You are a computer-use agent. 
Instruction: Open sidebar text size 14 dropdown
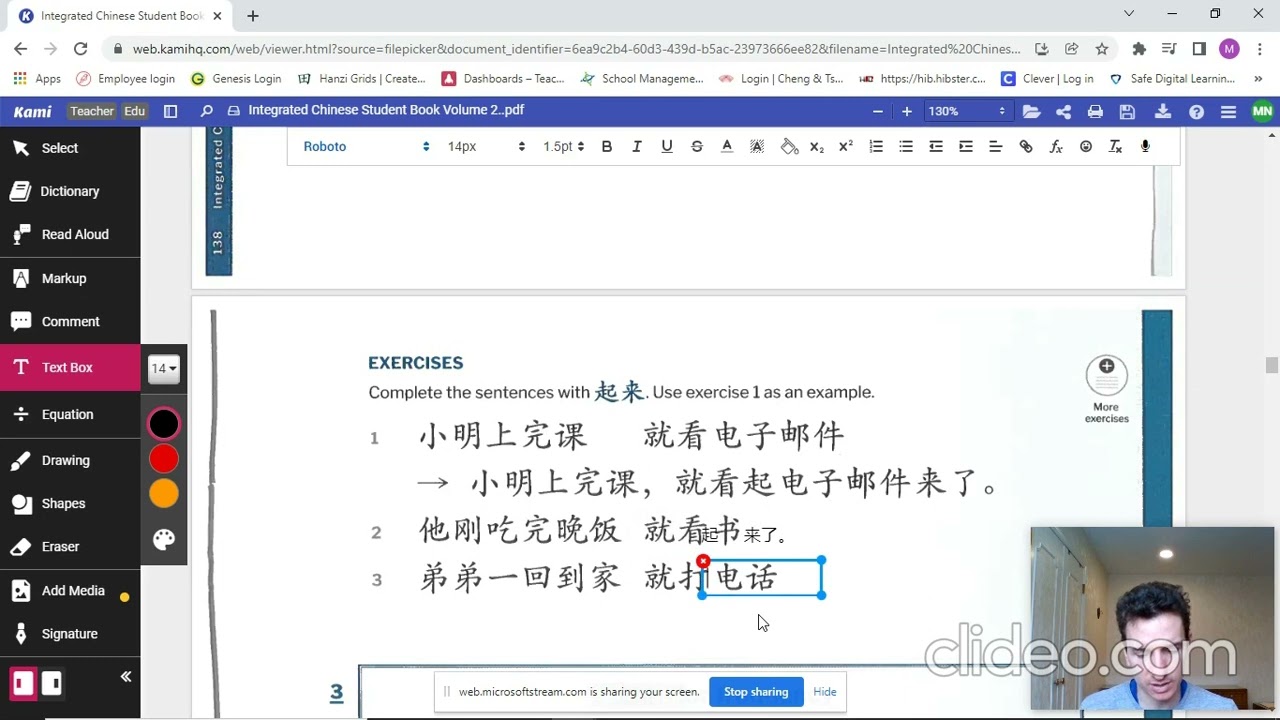click(163, 368)
